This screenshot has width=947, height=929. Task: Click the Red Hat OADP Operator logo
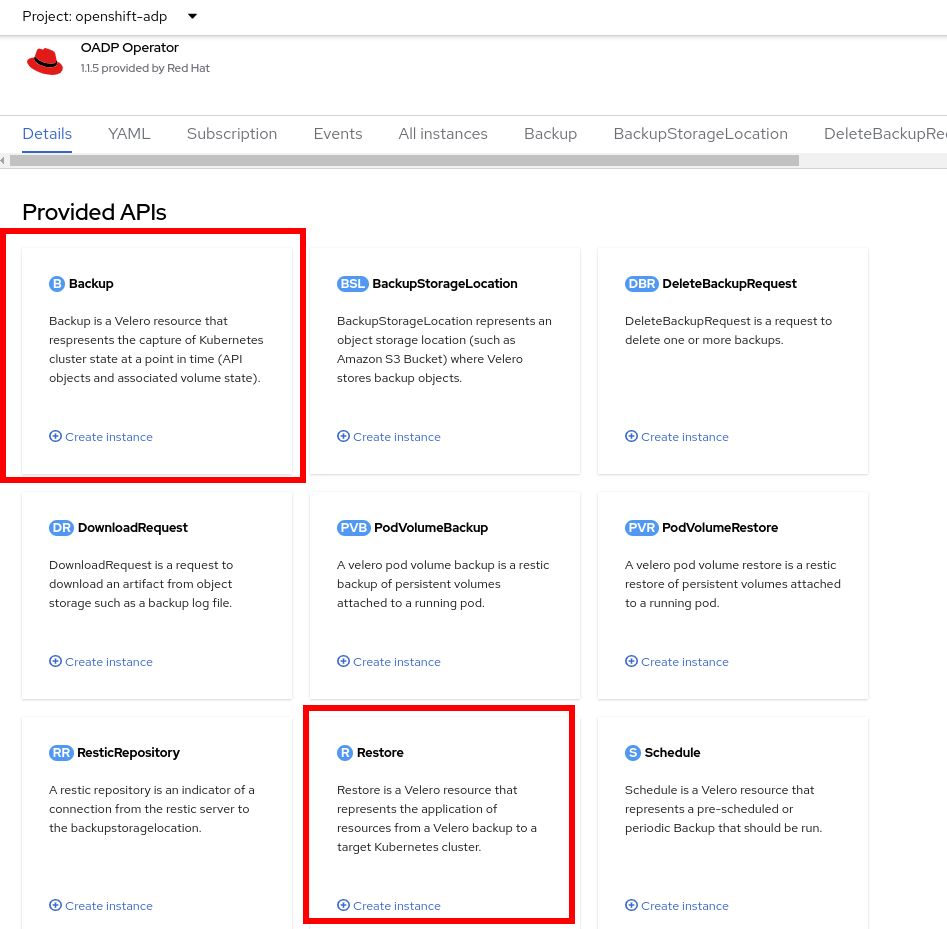(x=45, y=60)
